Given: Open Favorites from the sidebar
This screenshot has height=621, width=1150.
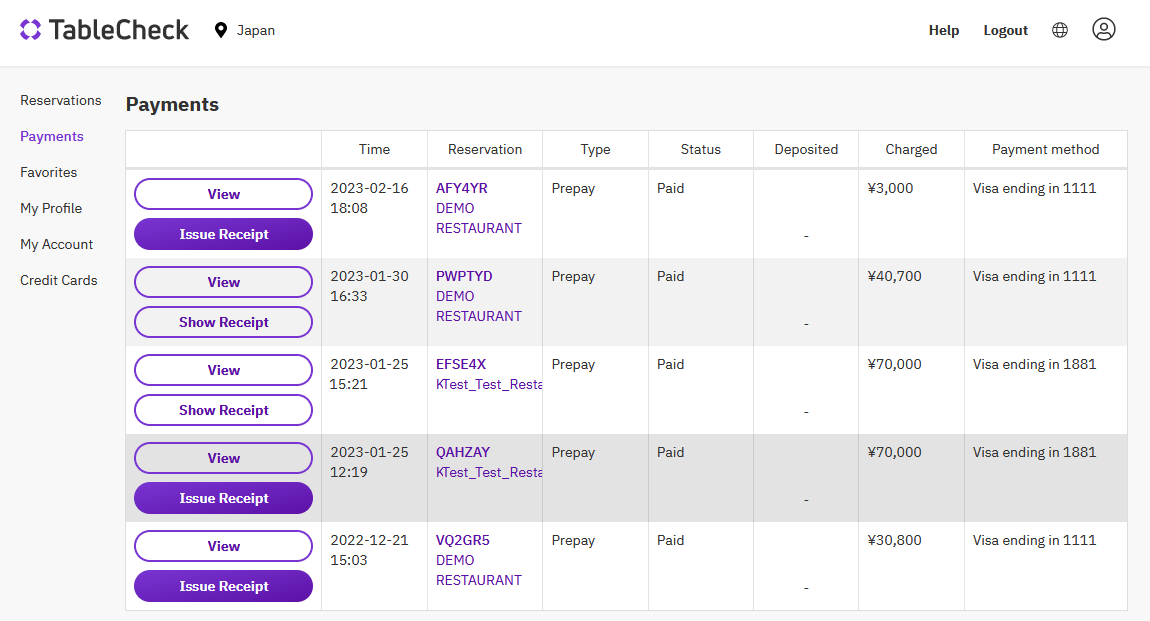Looking at the screenshot, I should click(x=49, y=172).
